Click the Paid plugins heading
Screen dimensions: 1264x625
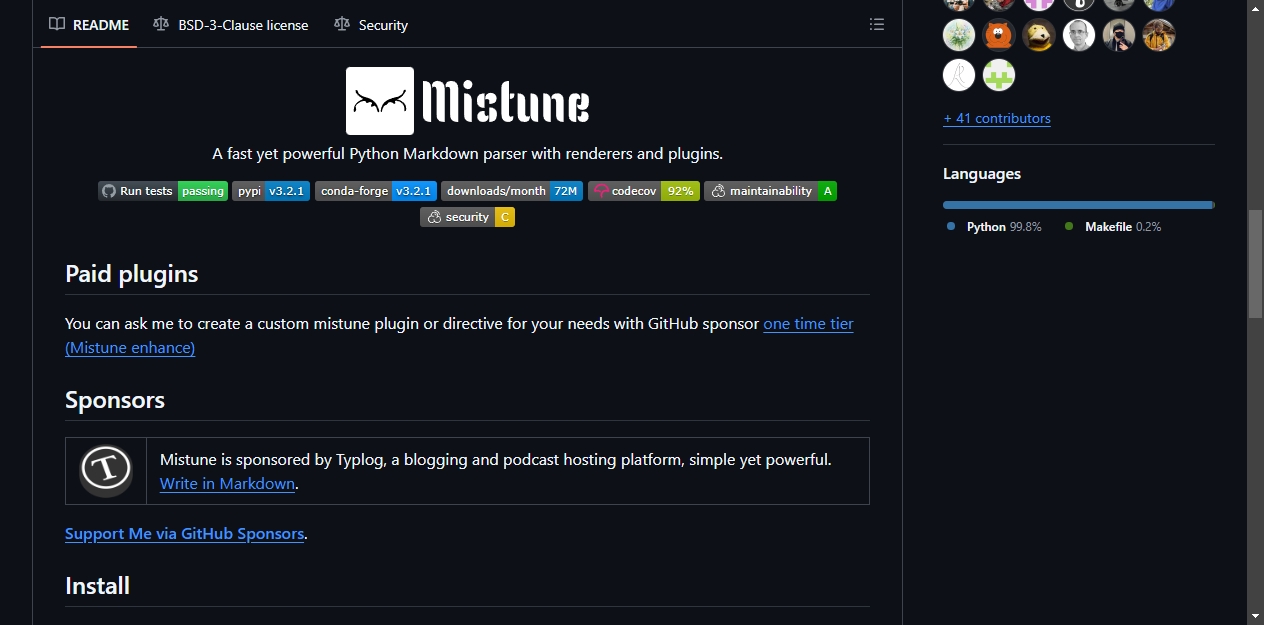tap(132, 274)
